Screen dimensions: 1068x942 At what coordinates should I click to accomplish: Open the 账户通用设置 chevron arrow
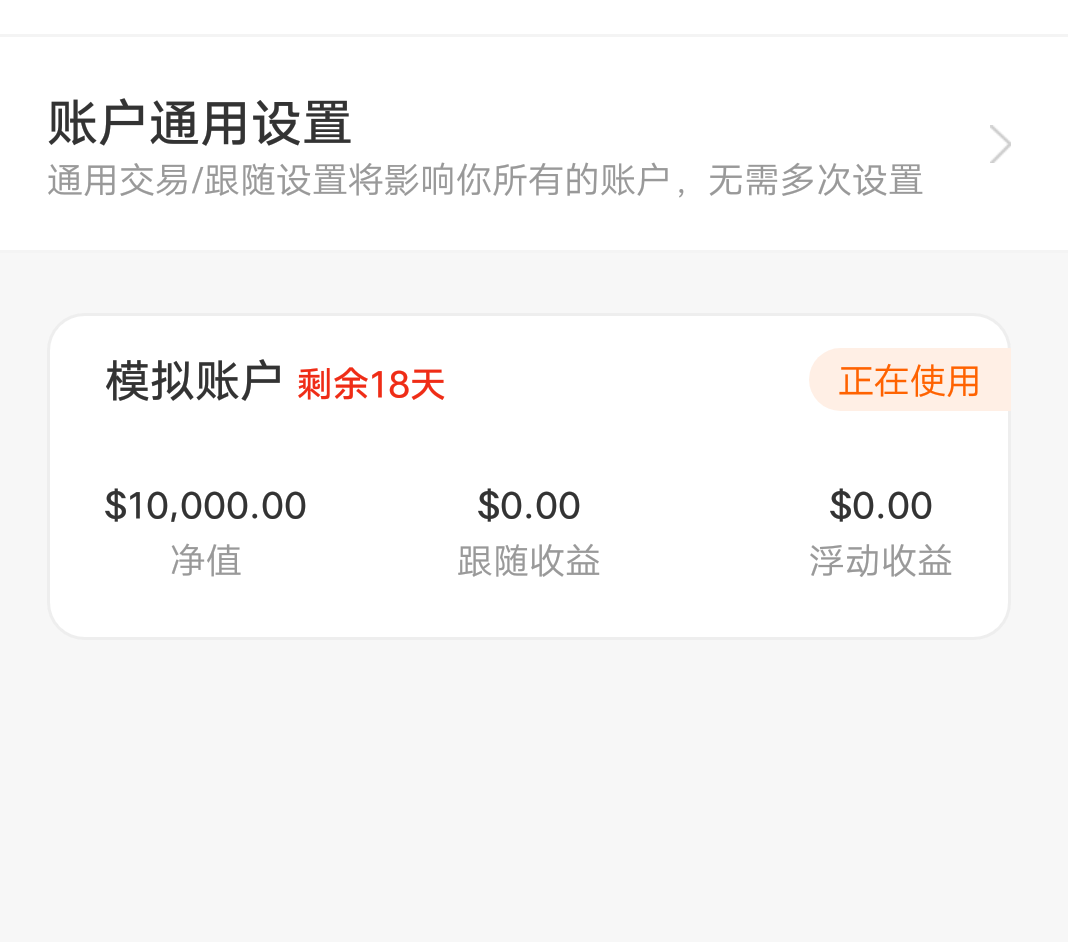[x=1000, y=145]
